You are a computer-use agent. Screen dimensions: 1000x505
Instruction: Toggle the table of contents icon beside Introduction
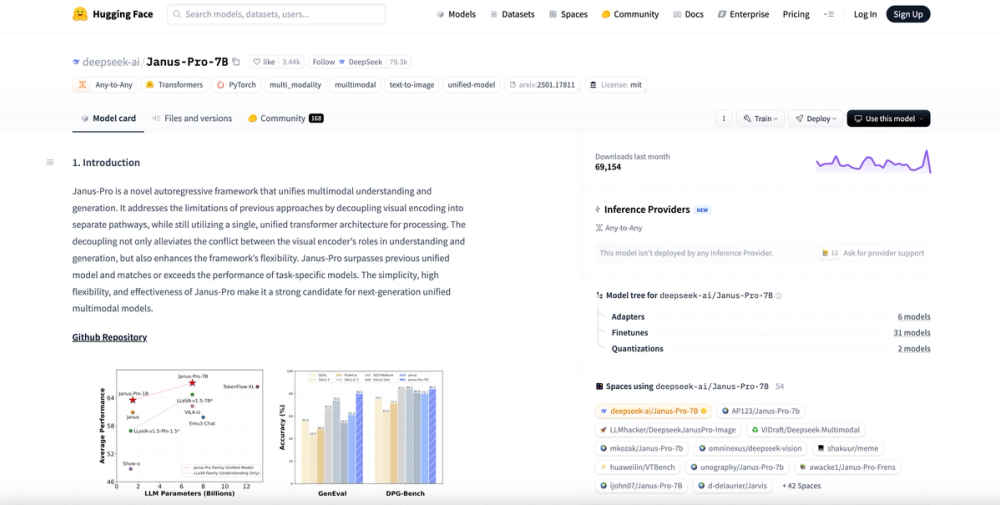pos(50,163)
